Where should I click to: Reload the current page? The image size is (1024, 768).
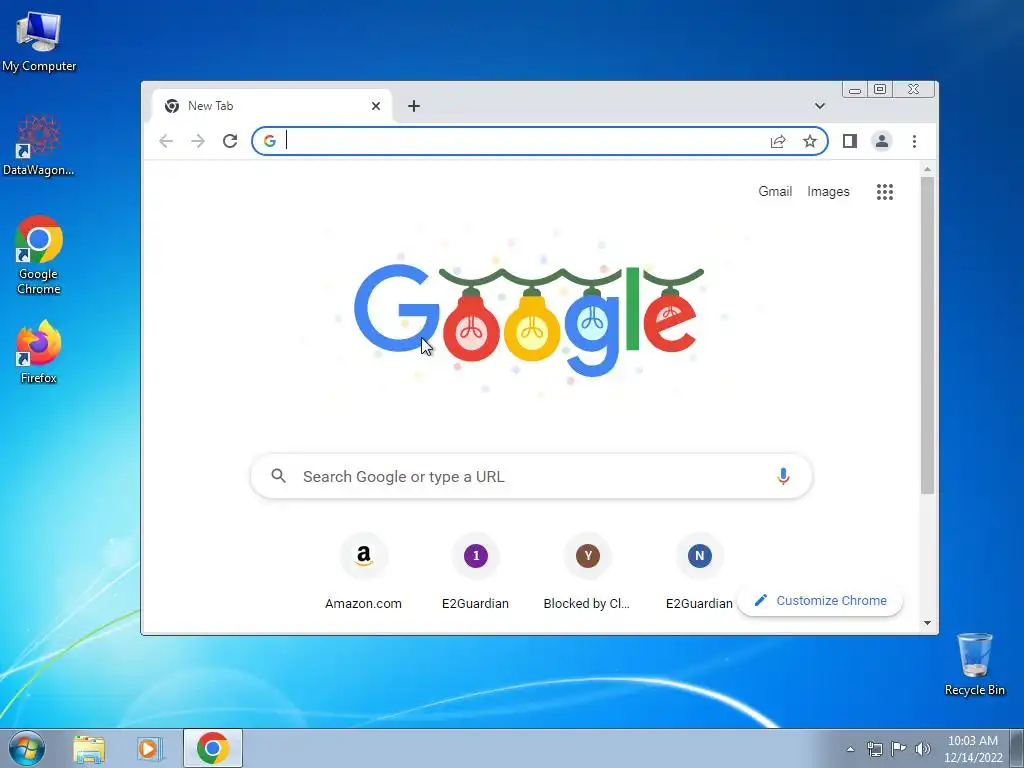[x=230, y=141]
